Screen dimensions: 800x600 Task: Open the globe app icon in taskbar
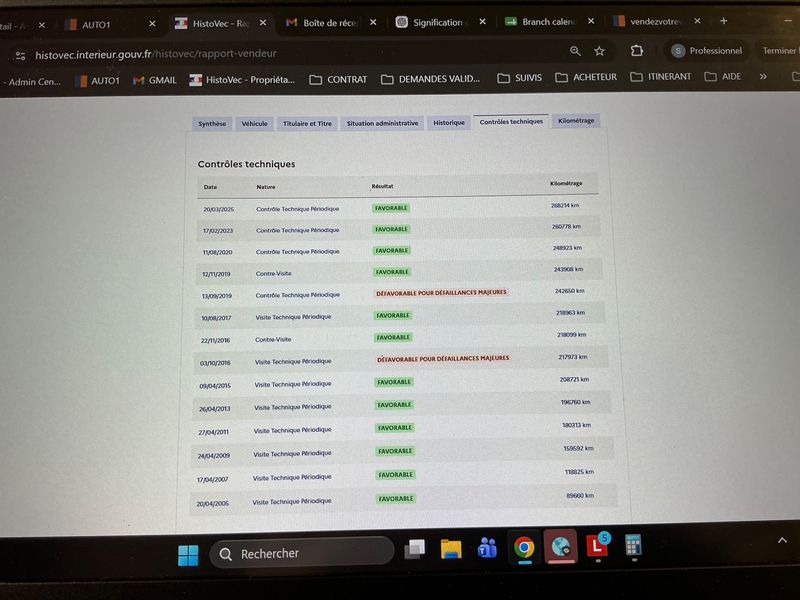coord(560,547)
